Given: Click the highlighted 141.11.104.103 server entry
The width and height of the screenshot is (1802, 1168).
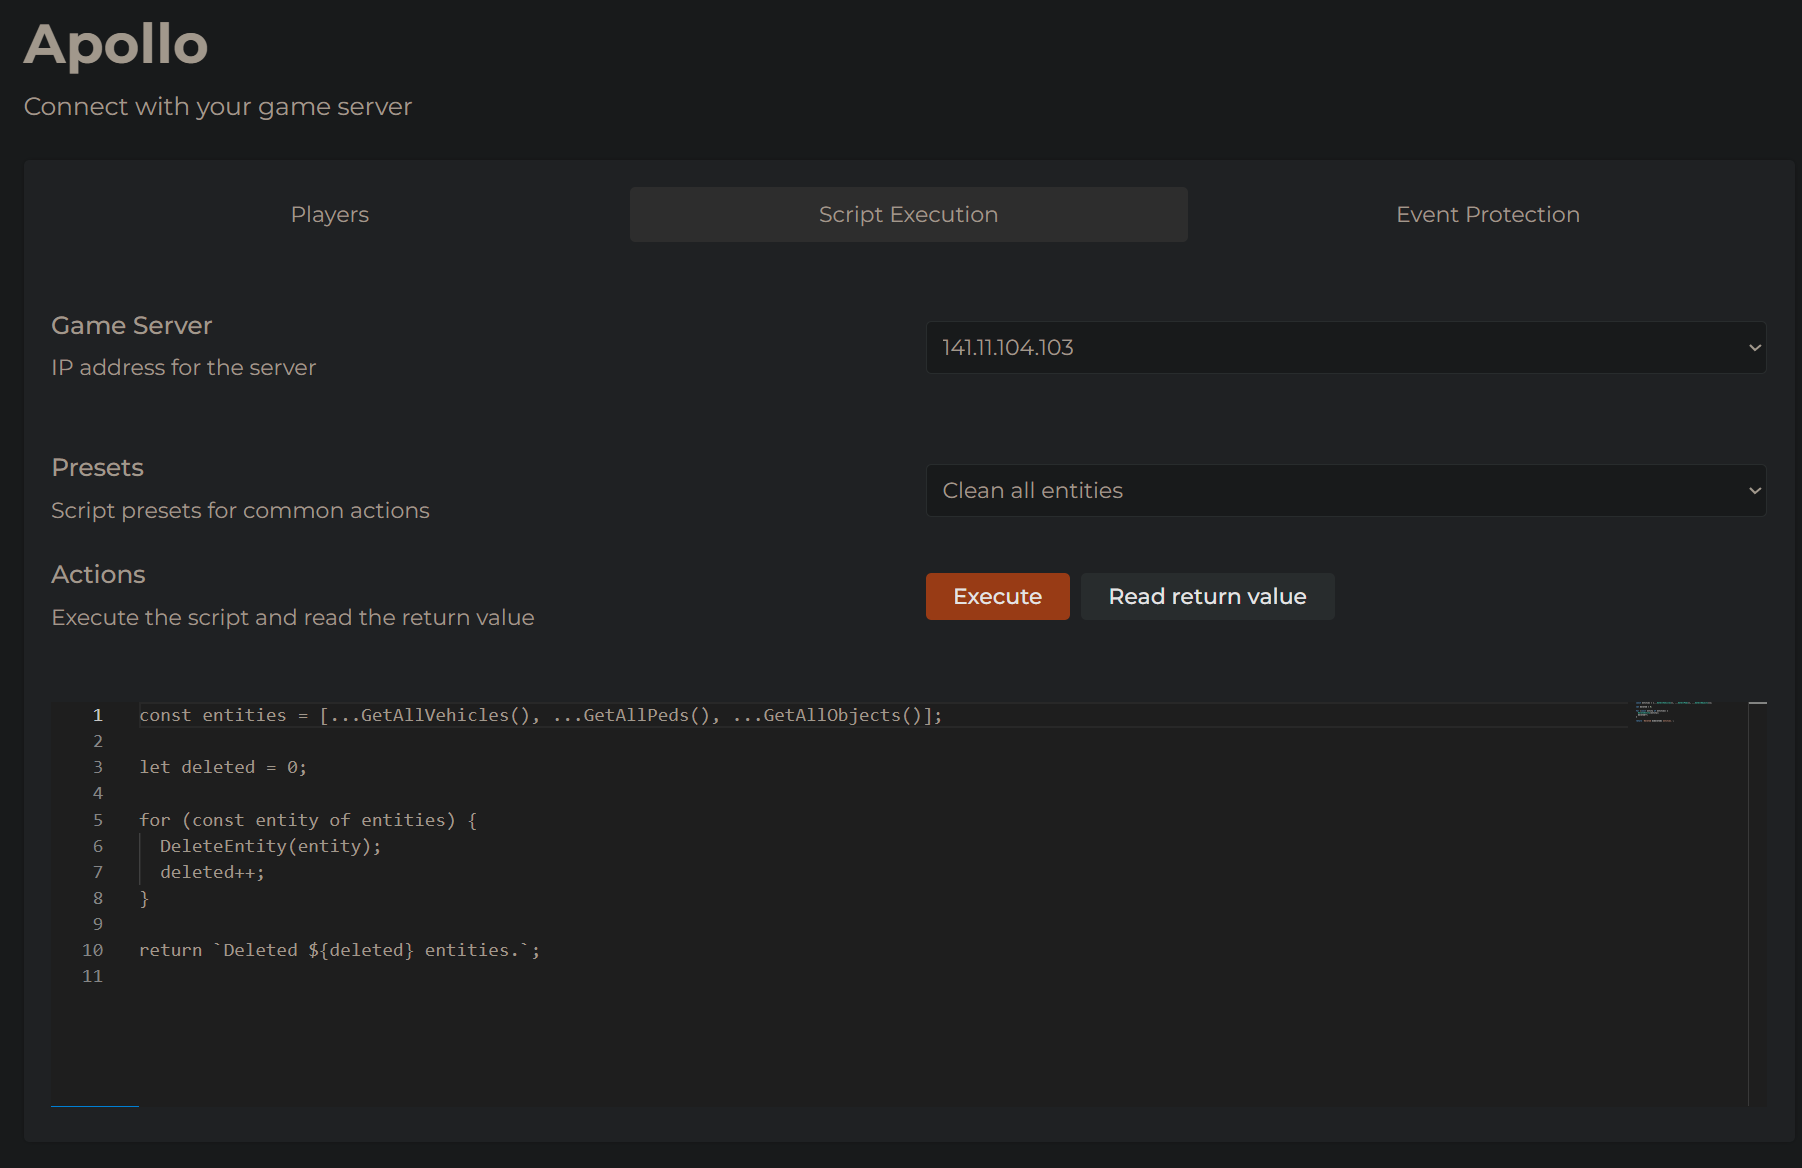Looking at the screenshot, I should click(1008, 347).
